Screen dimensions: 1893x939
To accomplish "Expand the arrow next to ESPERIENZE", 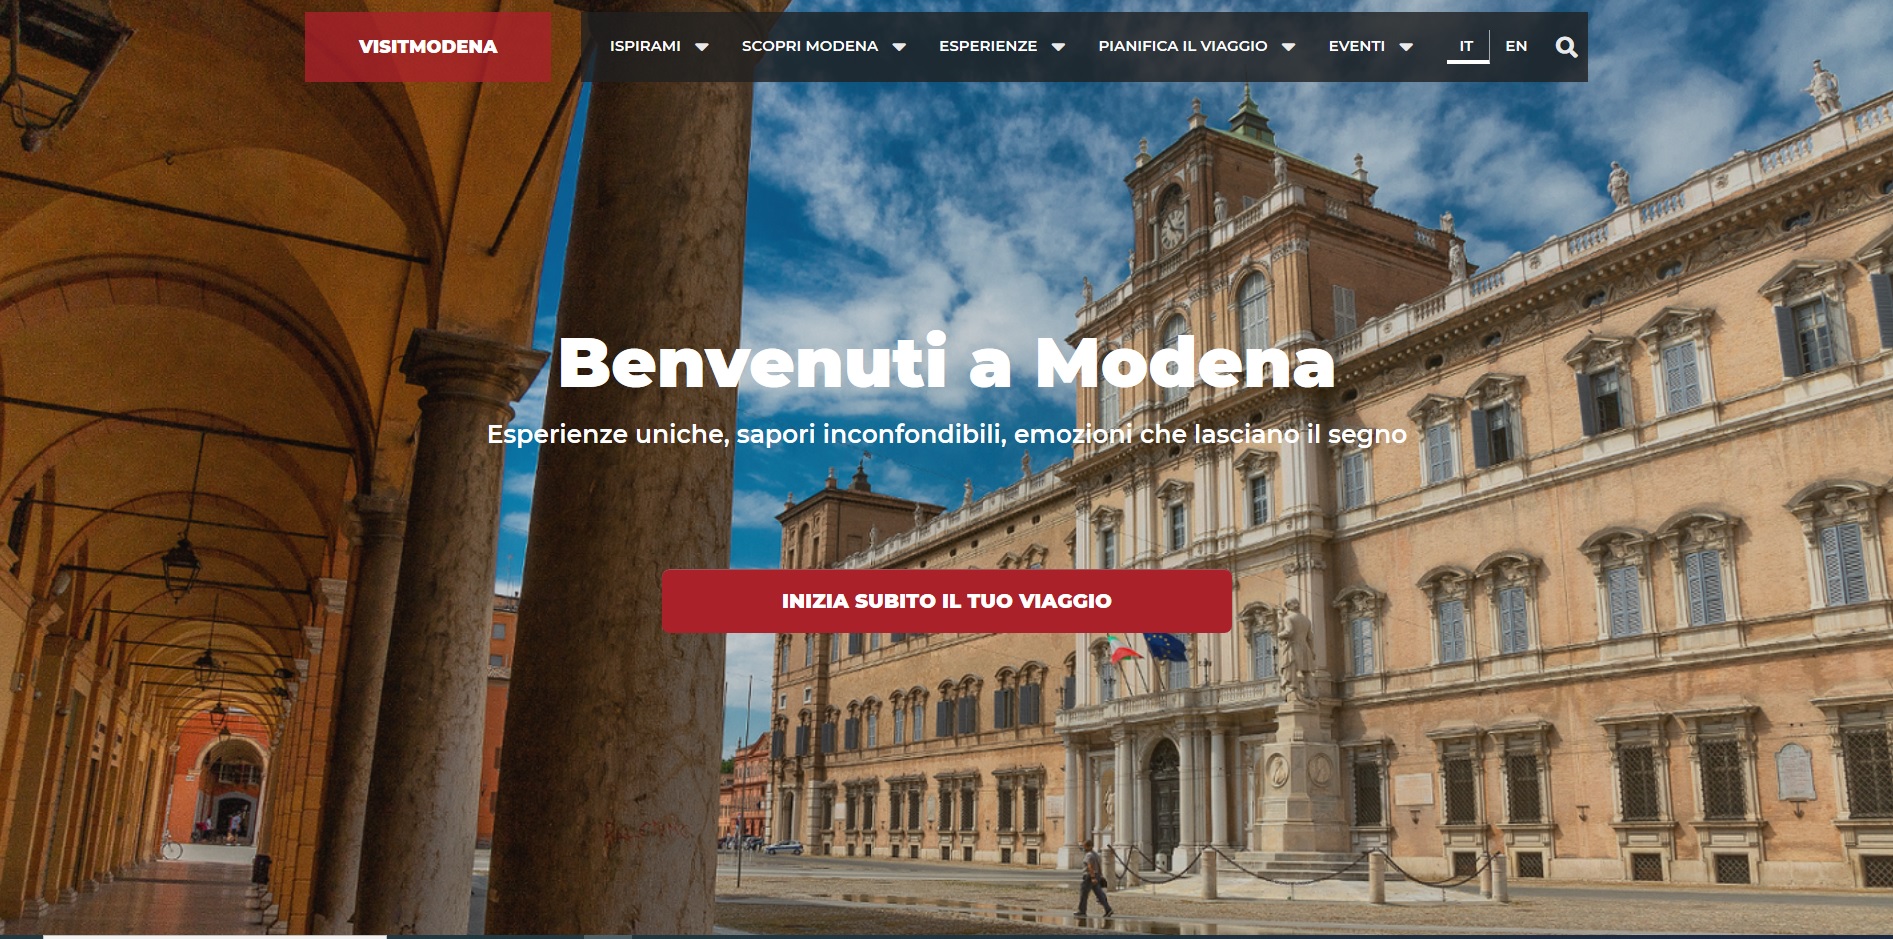I will (x=1058, y=47).
